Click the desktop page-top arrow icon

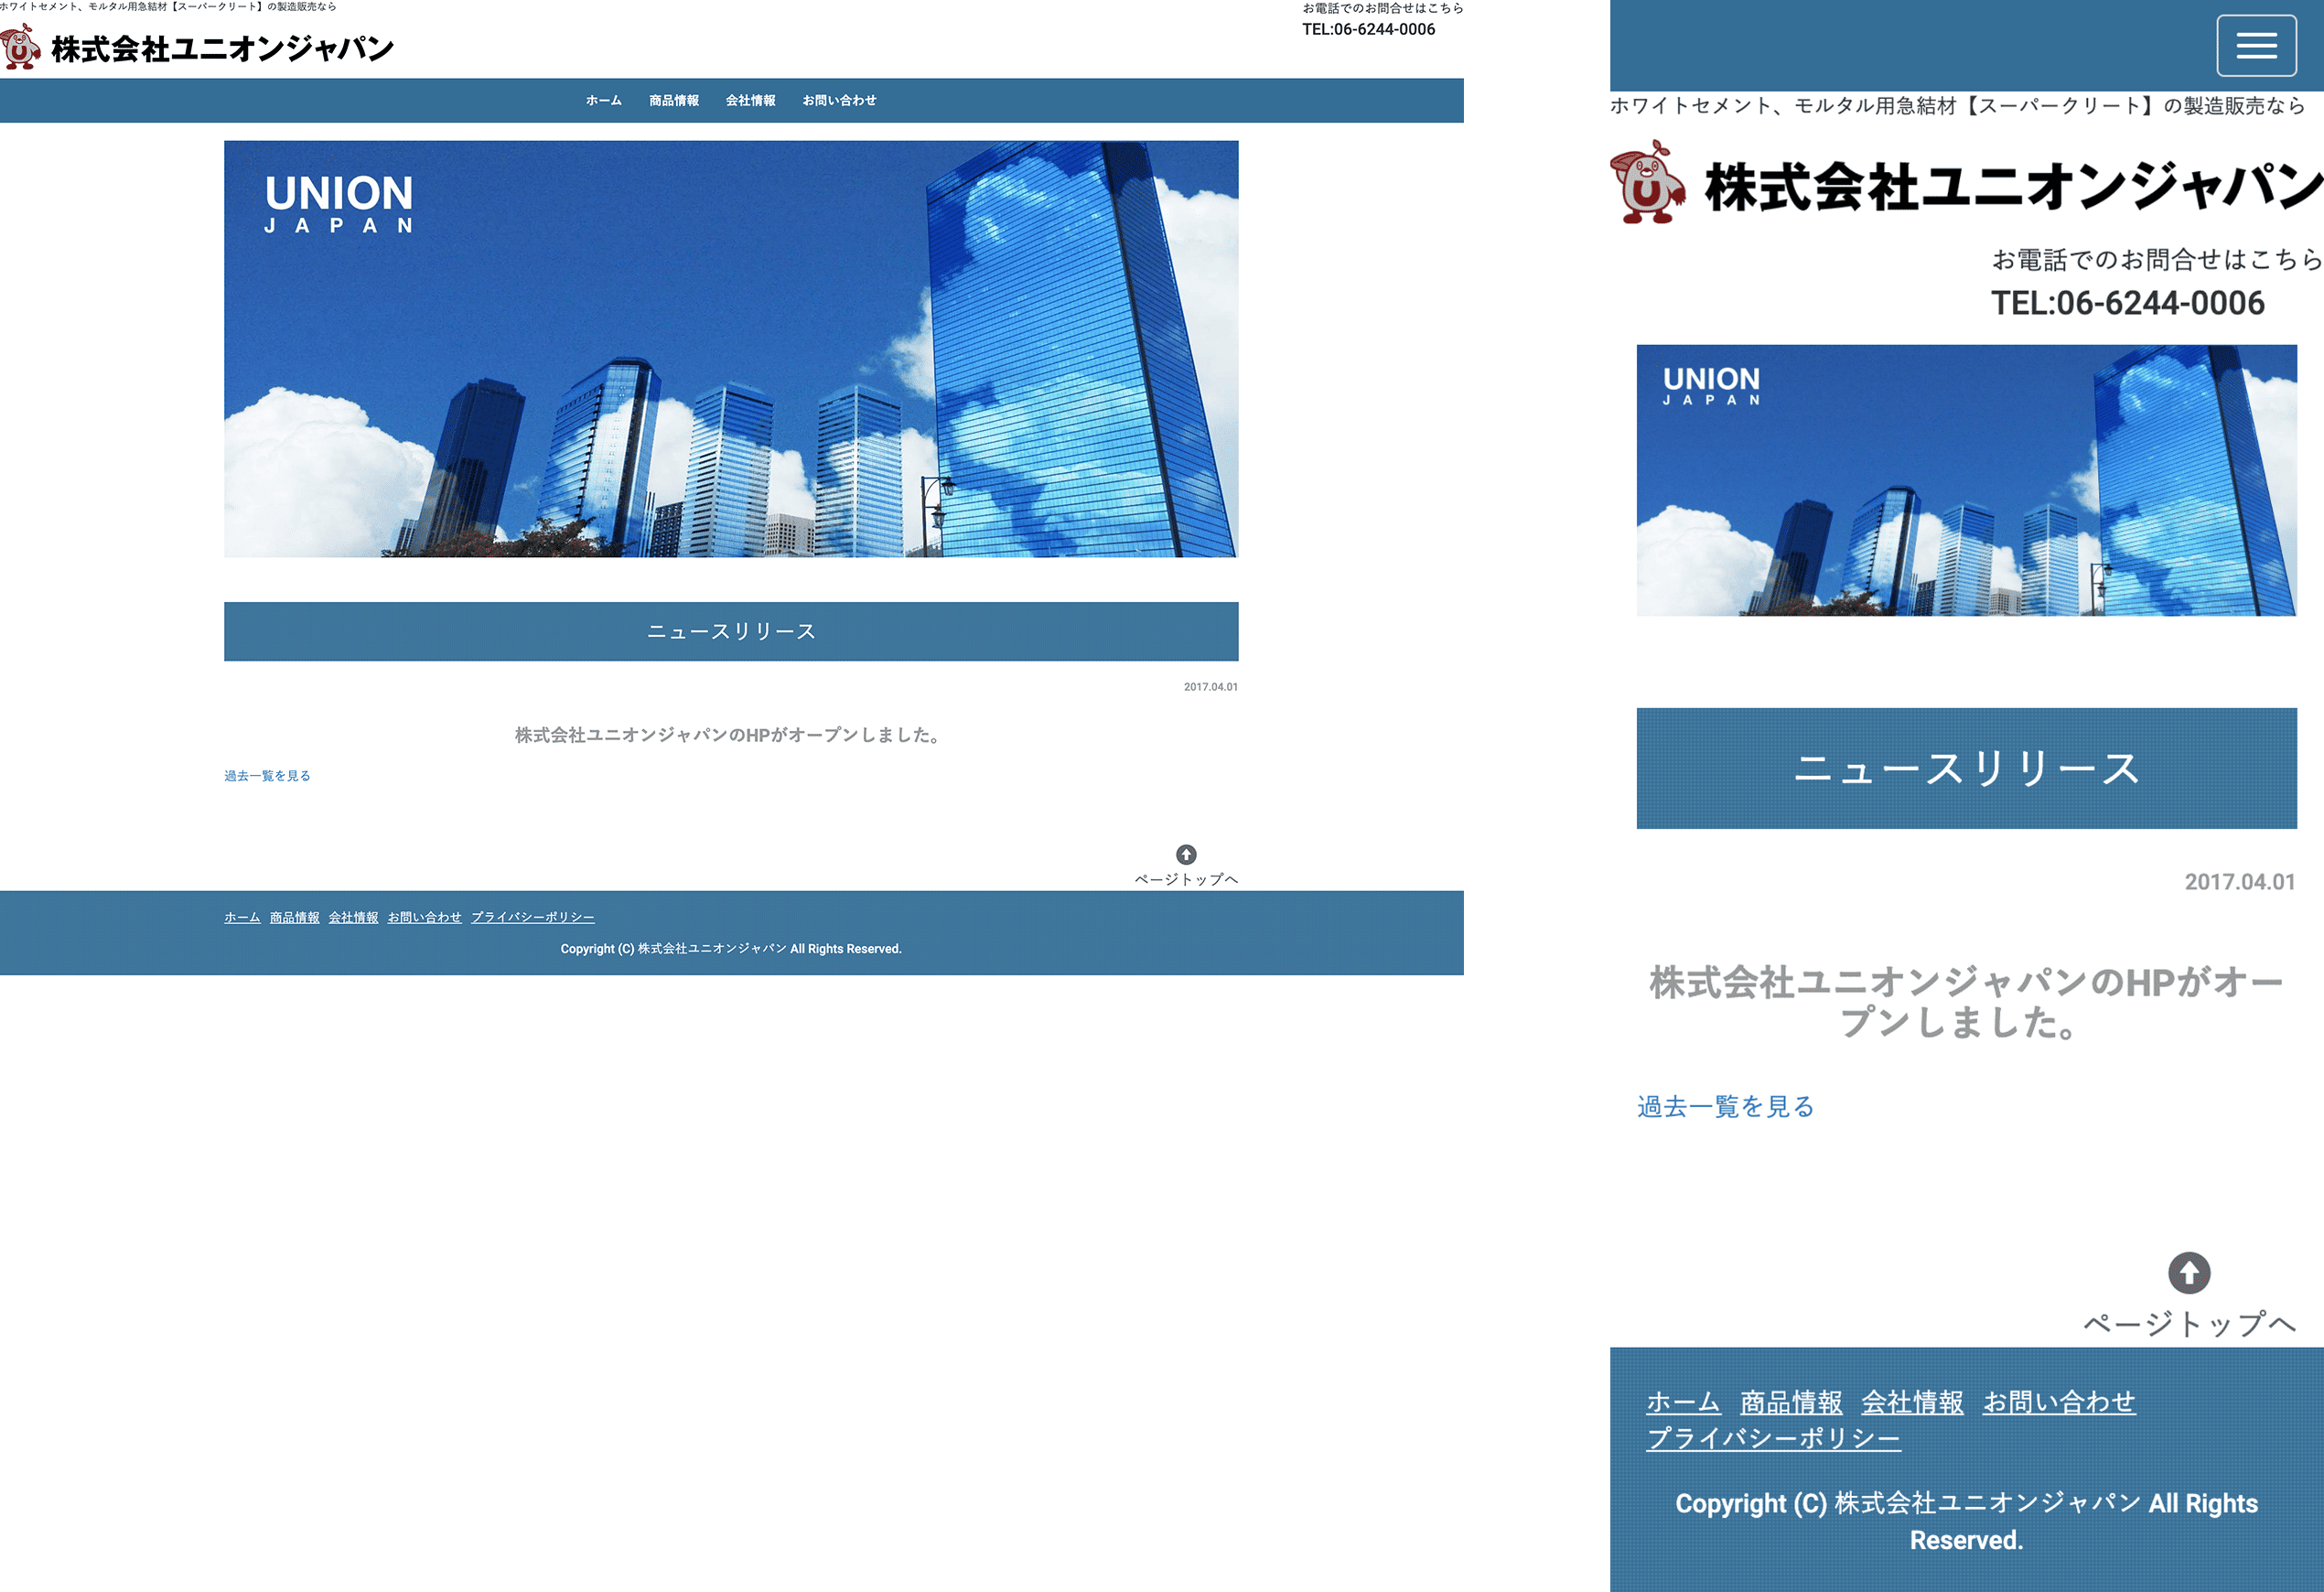pyautogui.click(x=1186, y=854)
